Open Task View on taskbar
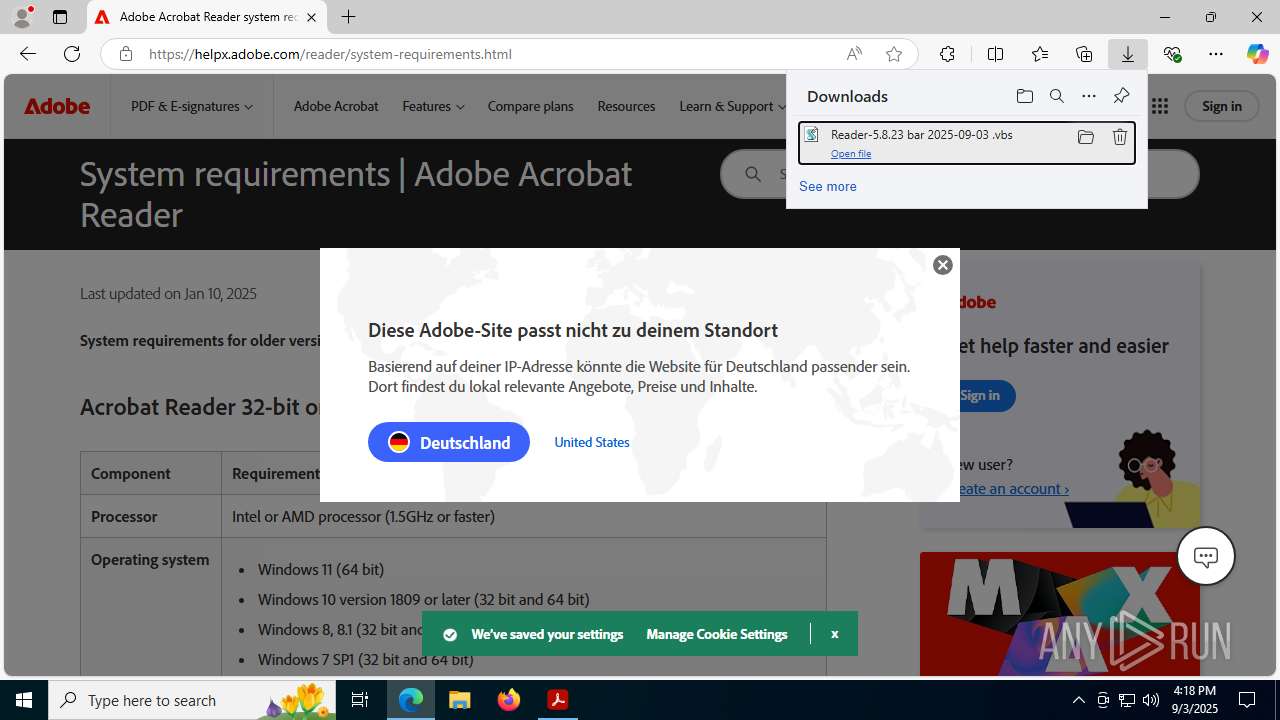 click(361, 700)
